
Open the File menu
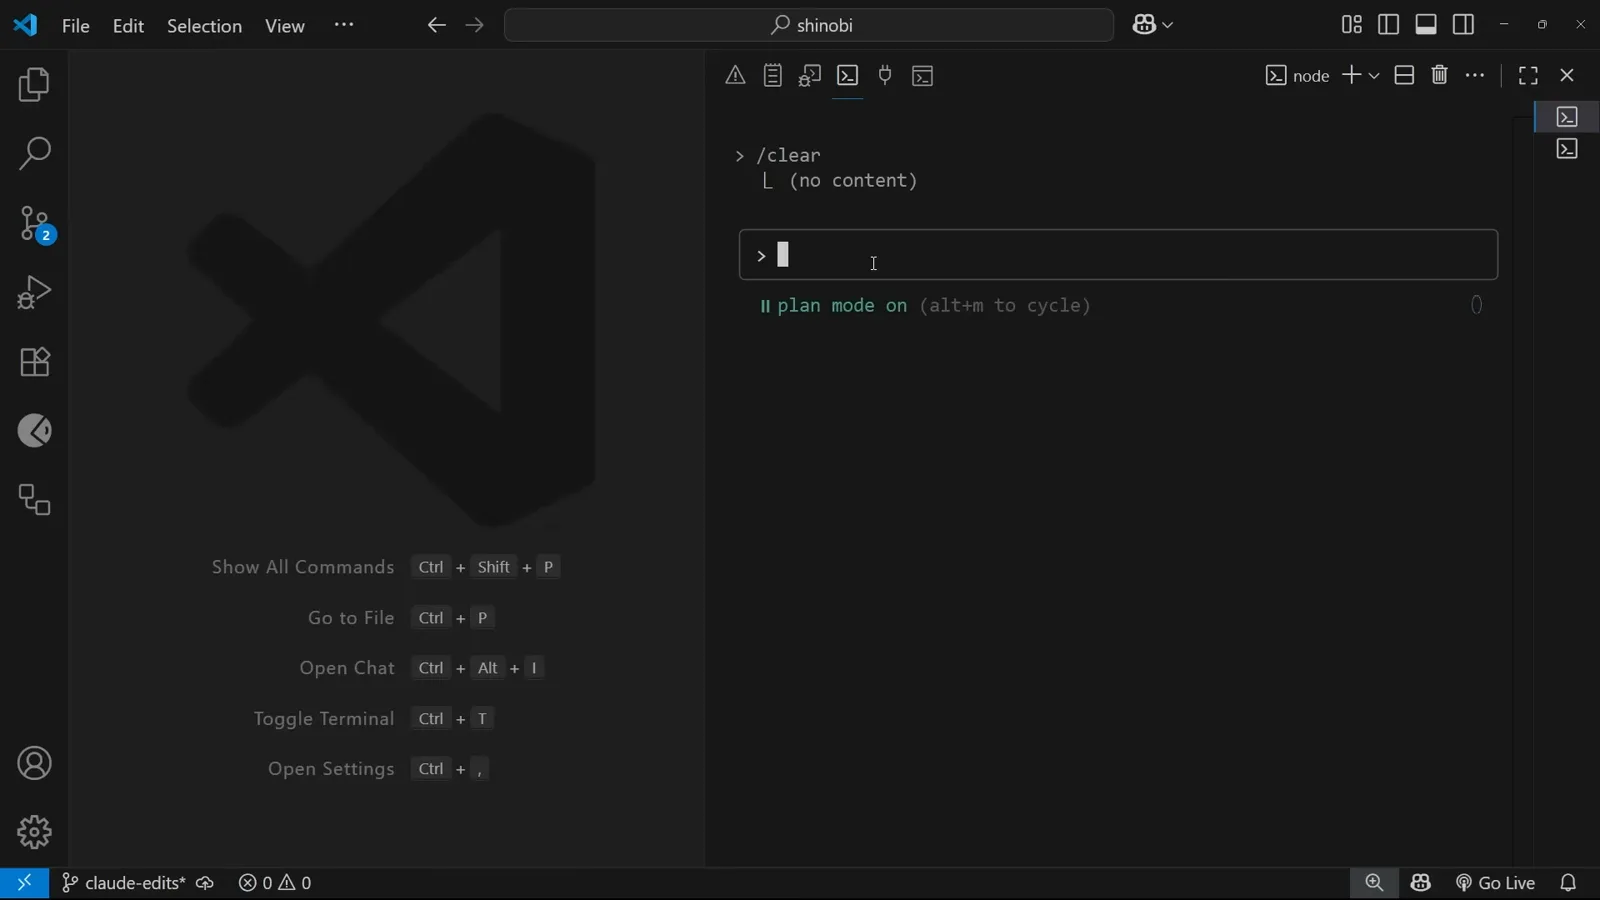click(x=76, y=26)
